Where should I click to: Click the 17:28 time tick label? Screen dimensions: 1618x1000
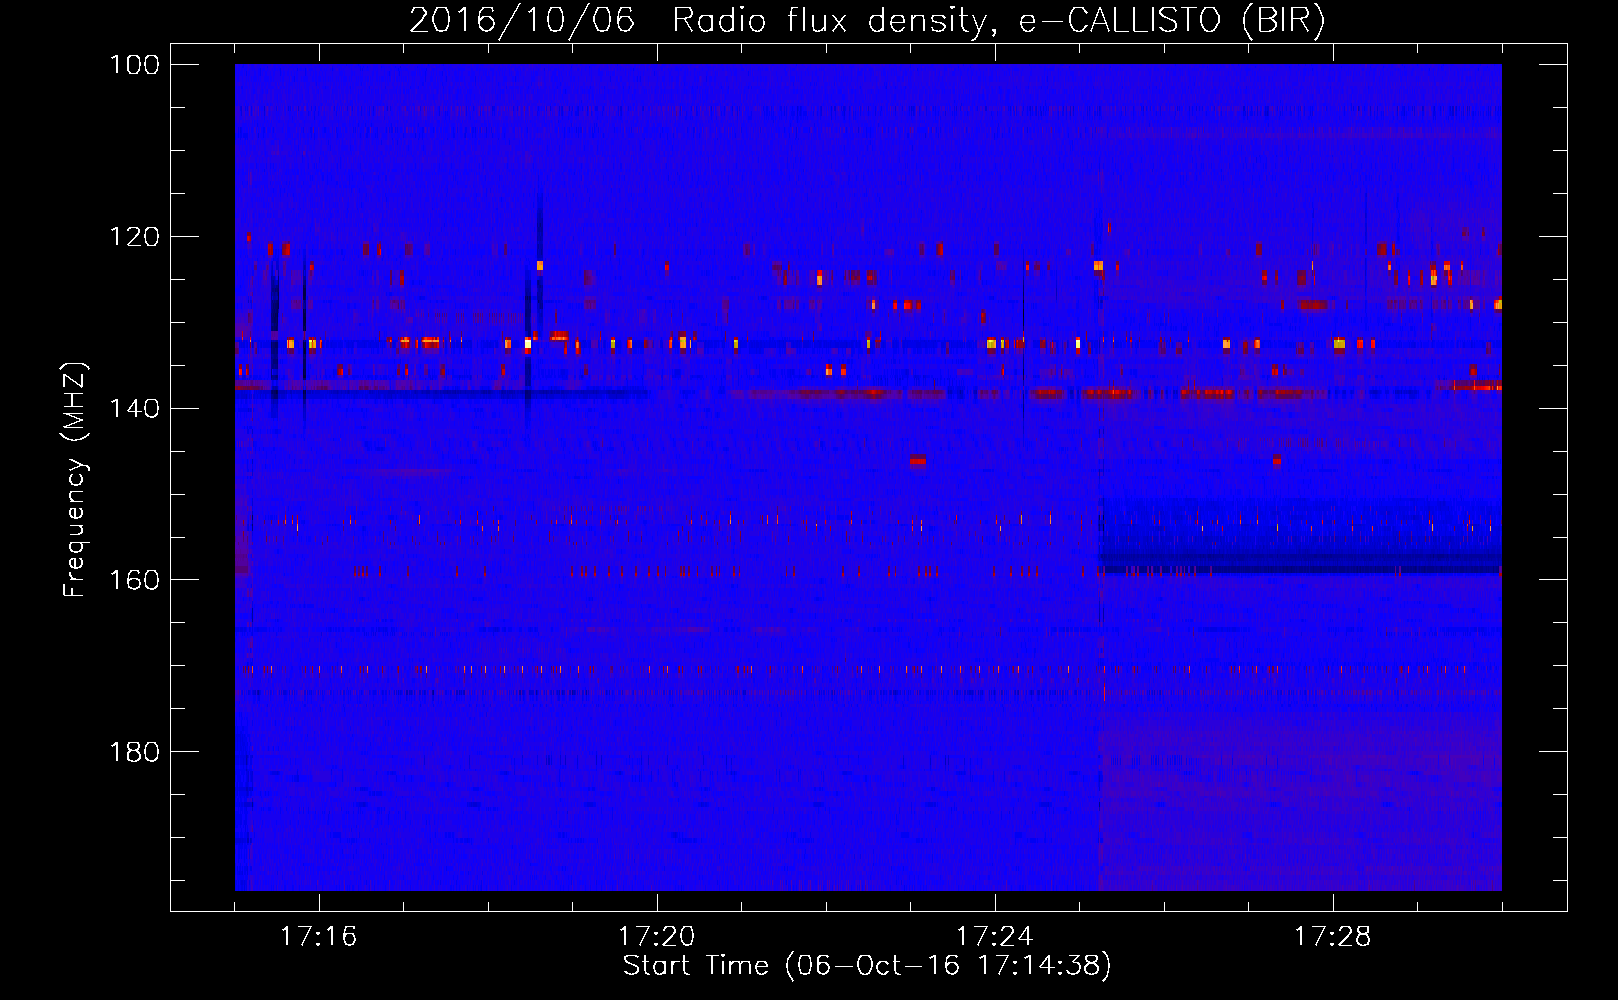click(1332, 937)
